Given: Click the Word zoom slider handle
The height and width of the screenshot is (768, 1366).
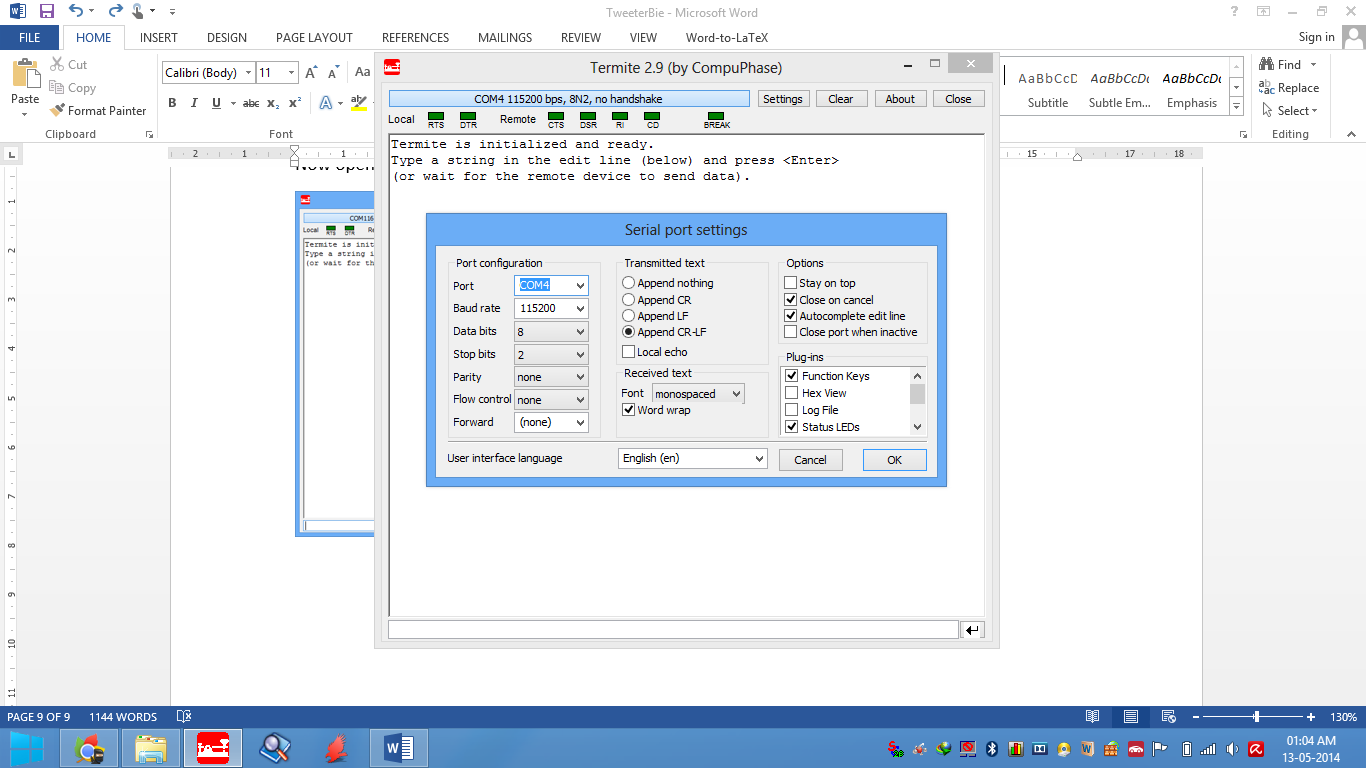Looking at the screenshot, I should coord(1257,717).
